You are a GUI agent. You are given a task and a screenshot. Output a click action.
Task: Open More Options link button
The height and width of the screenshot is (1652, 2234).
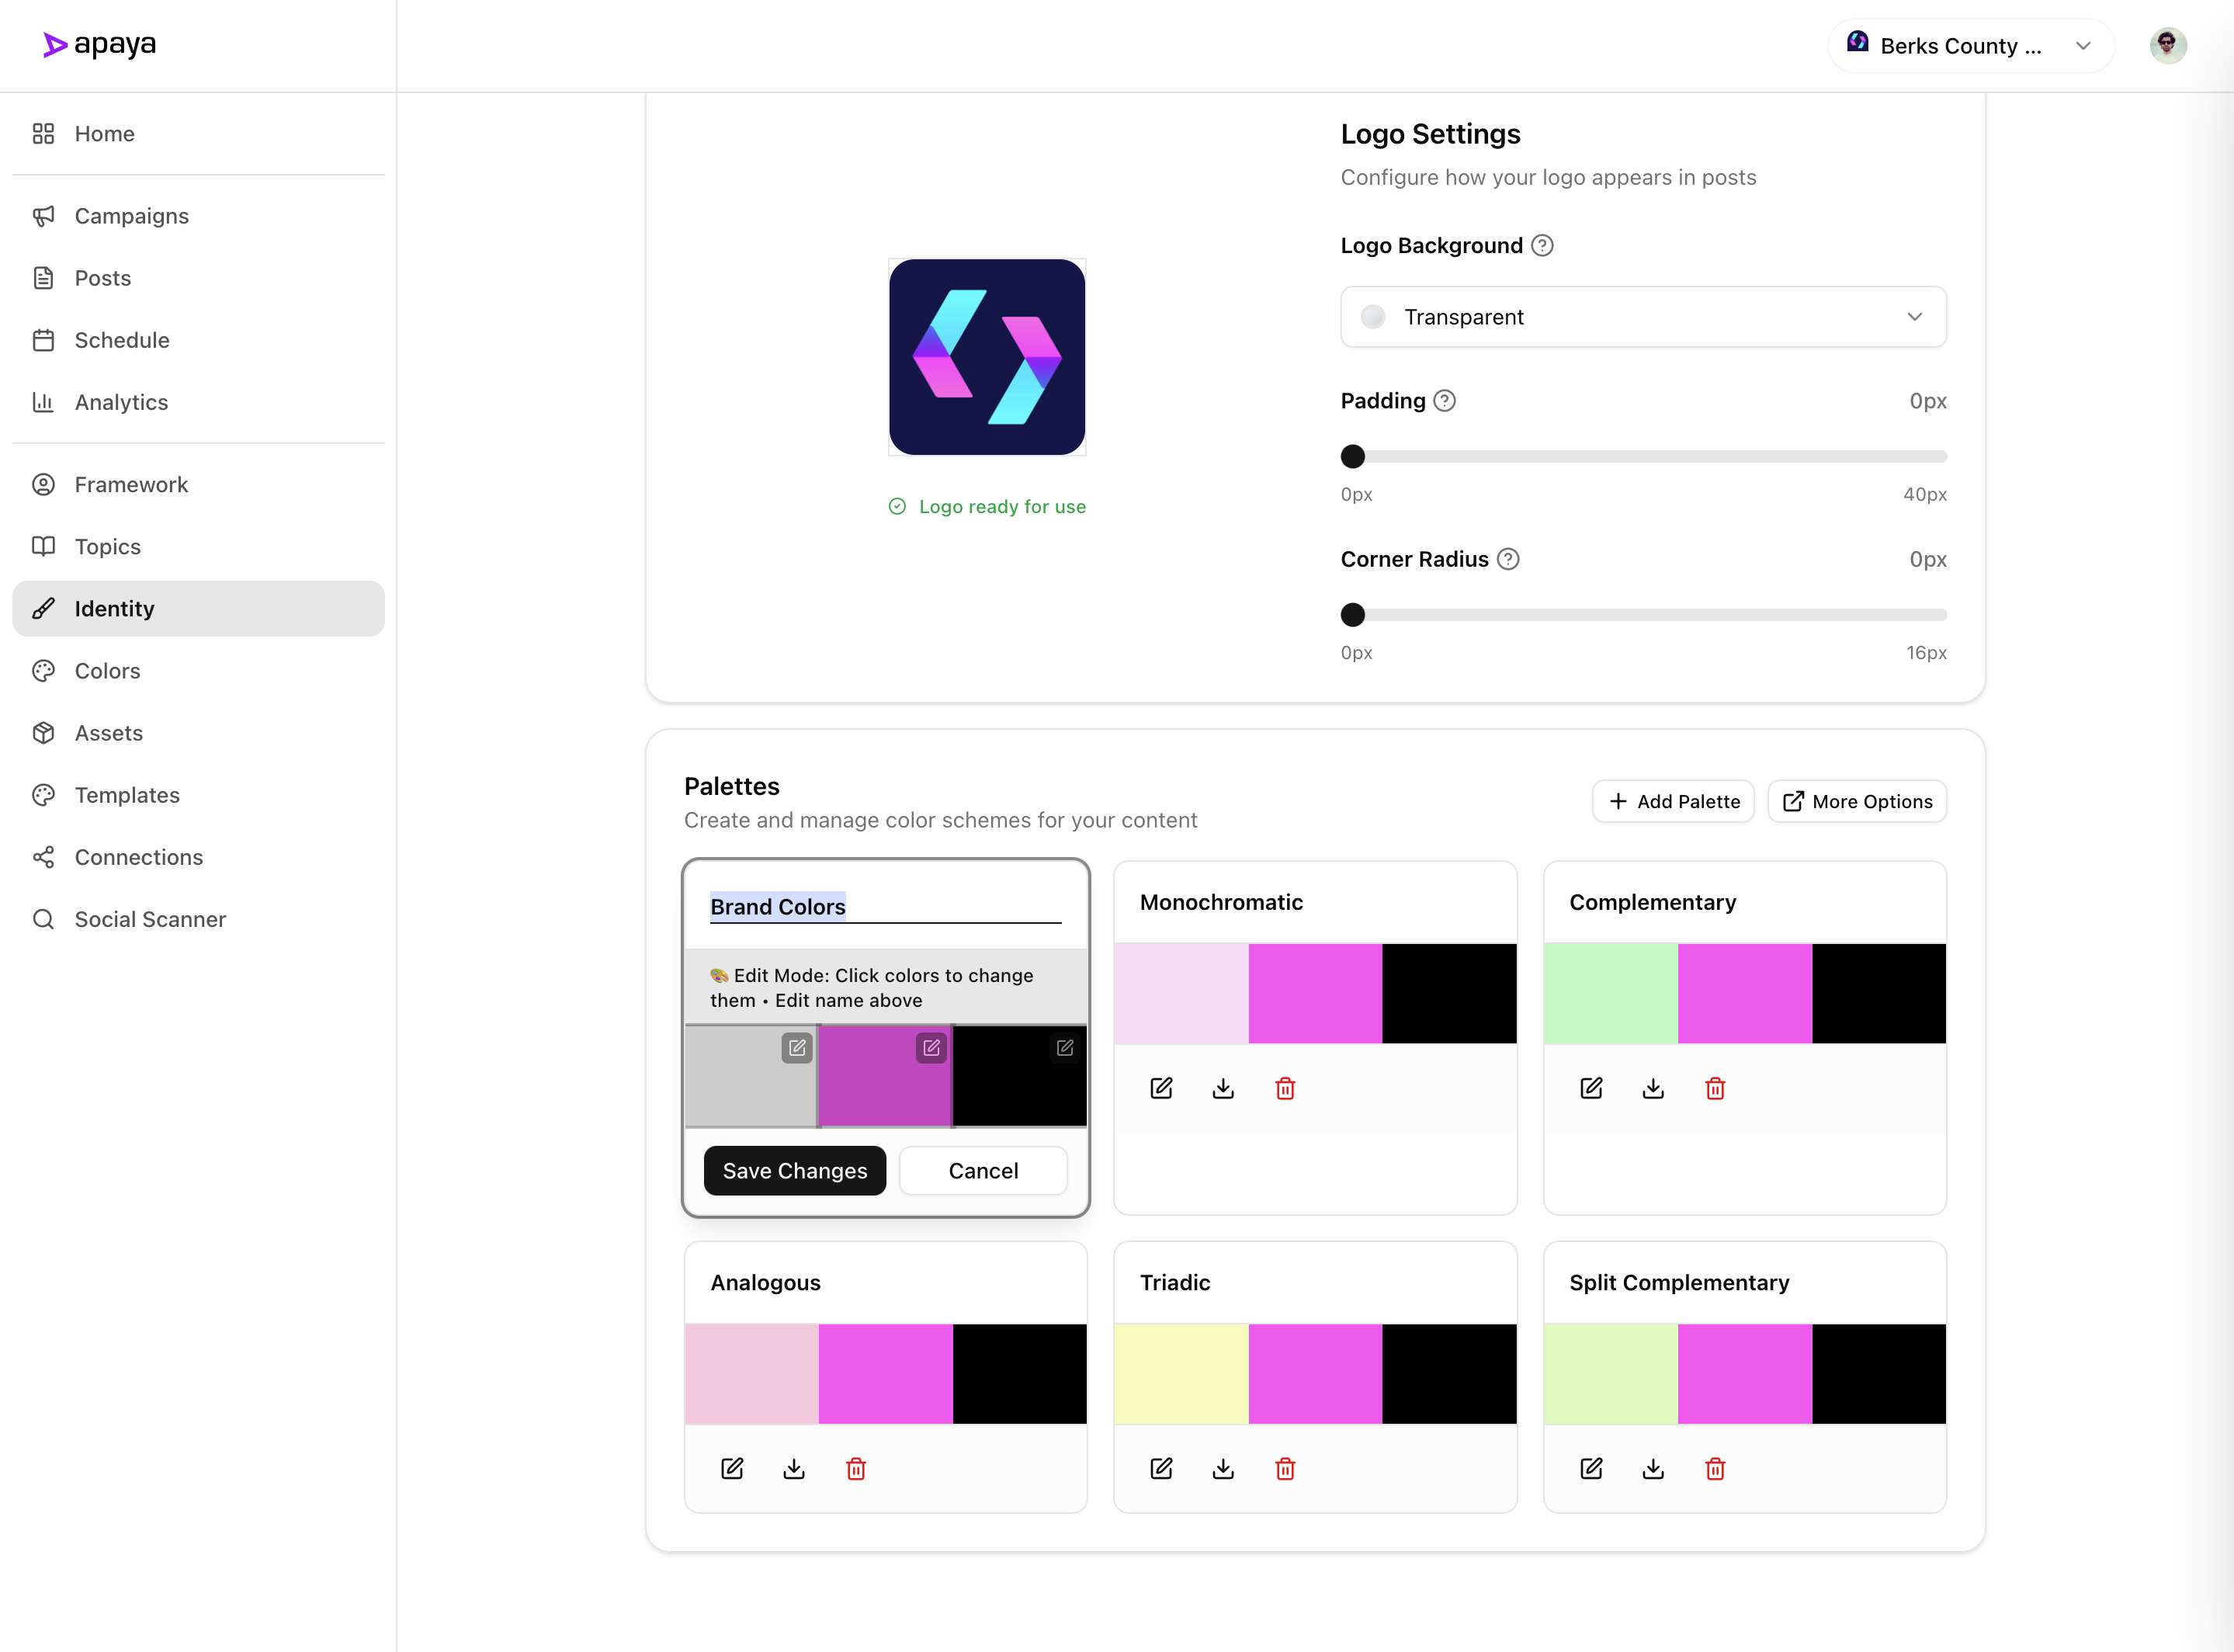click(x=1857, y=801)
